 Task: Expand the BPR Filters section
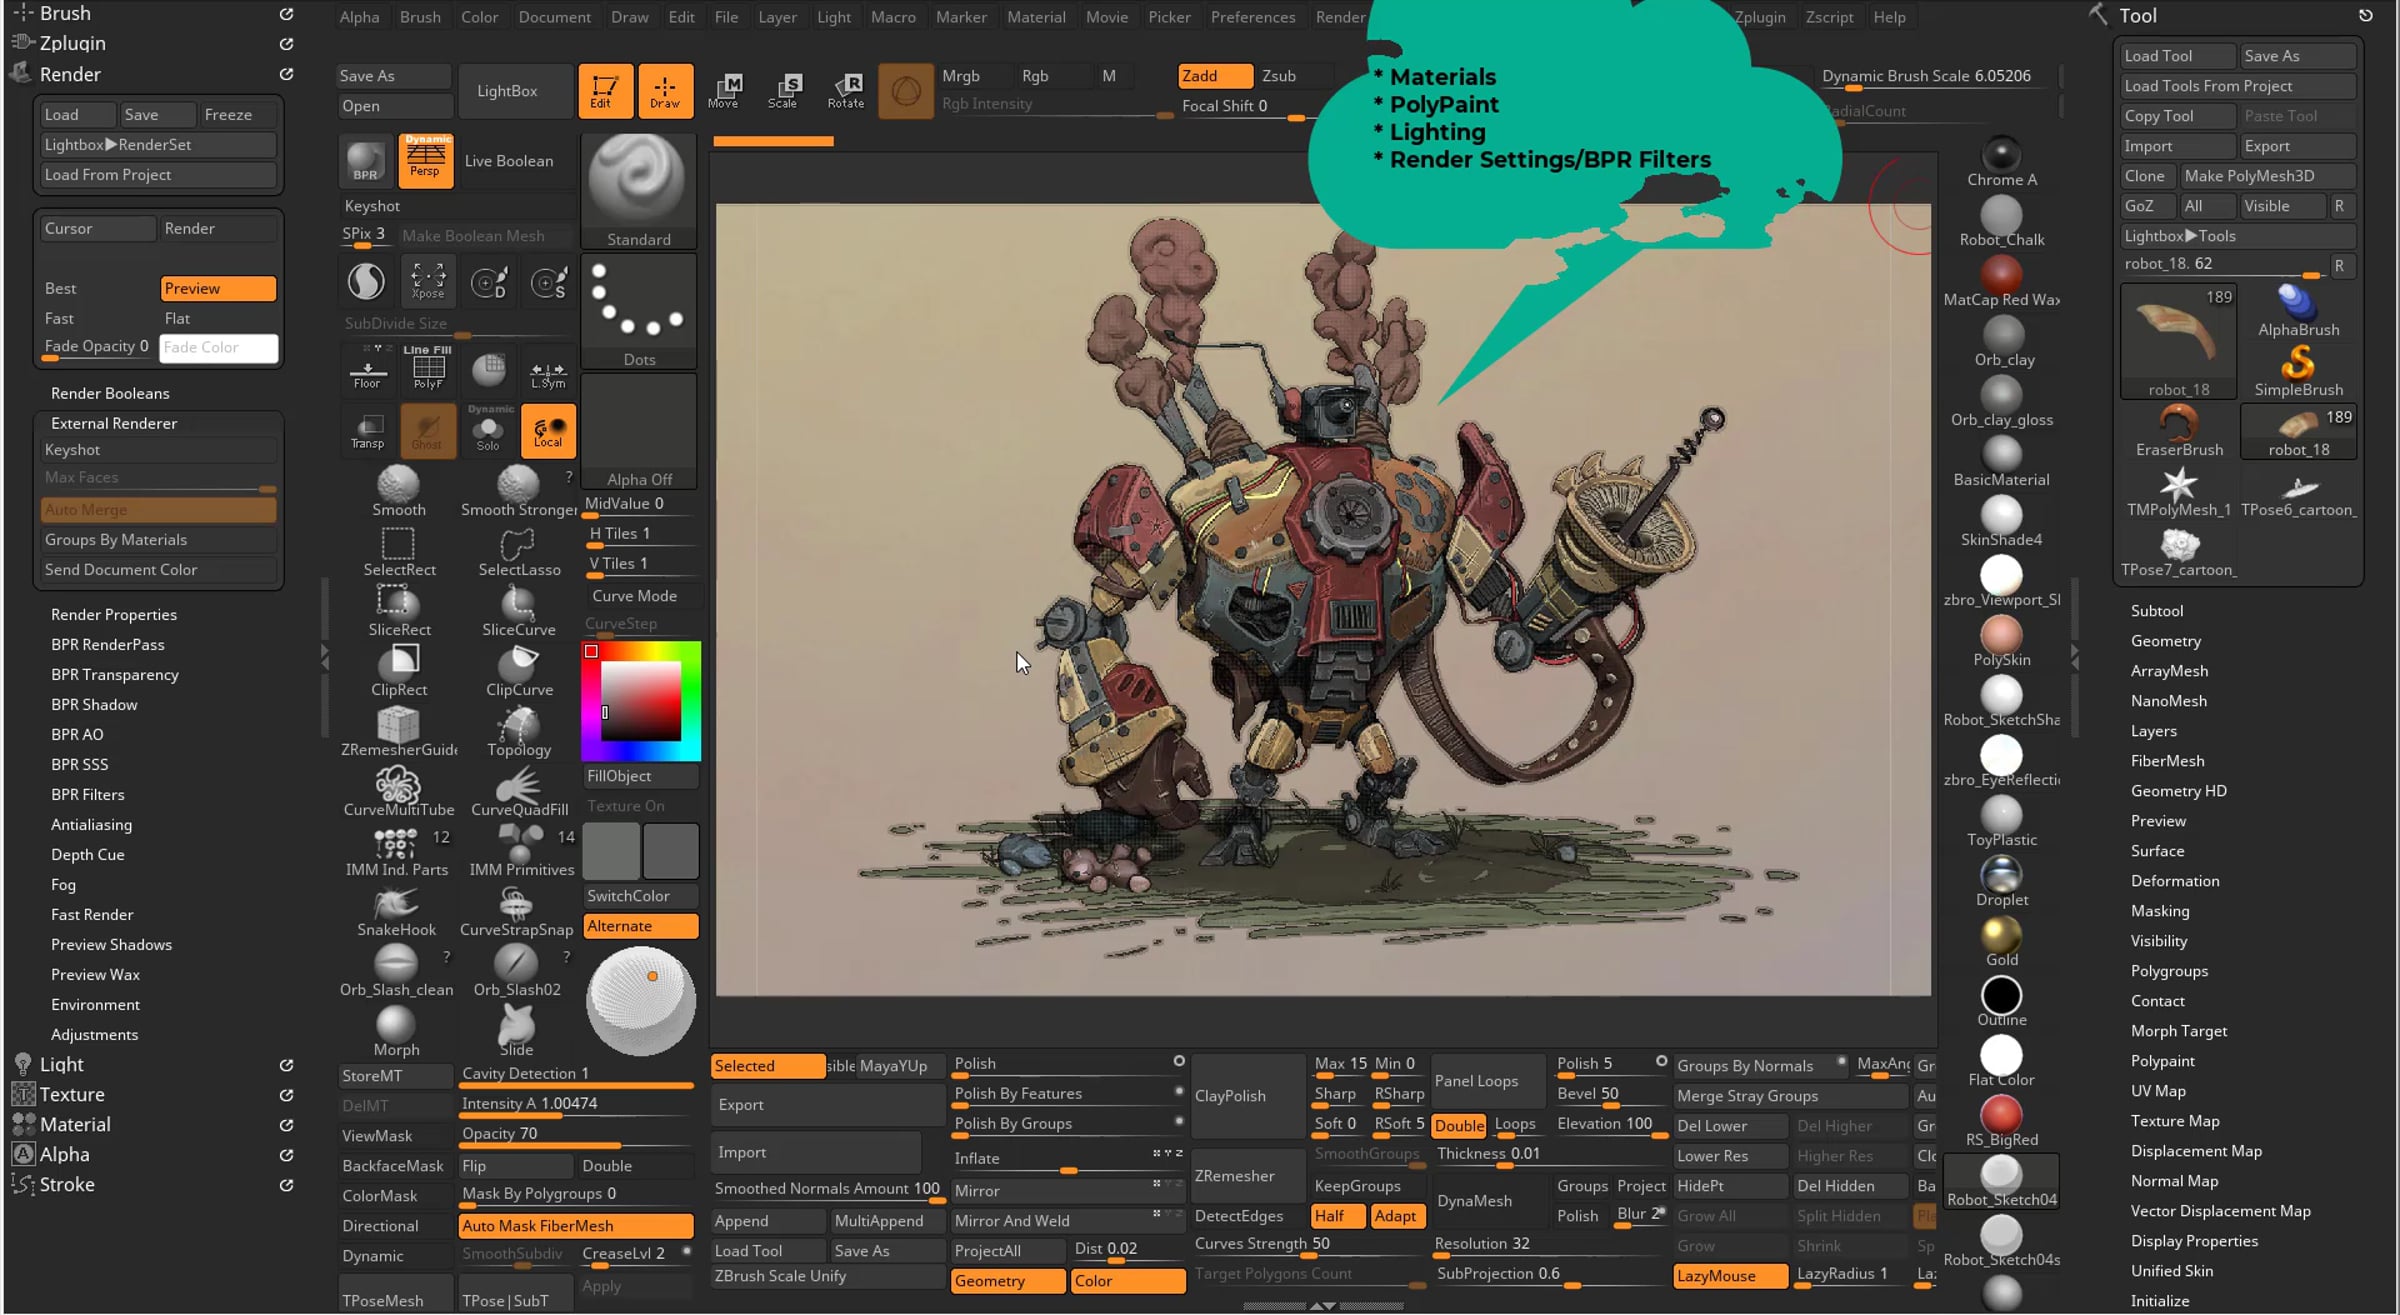pos(88,795)
